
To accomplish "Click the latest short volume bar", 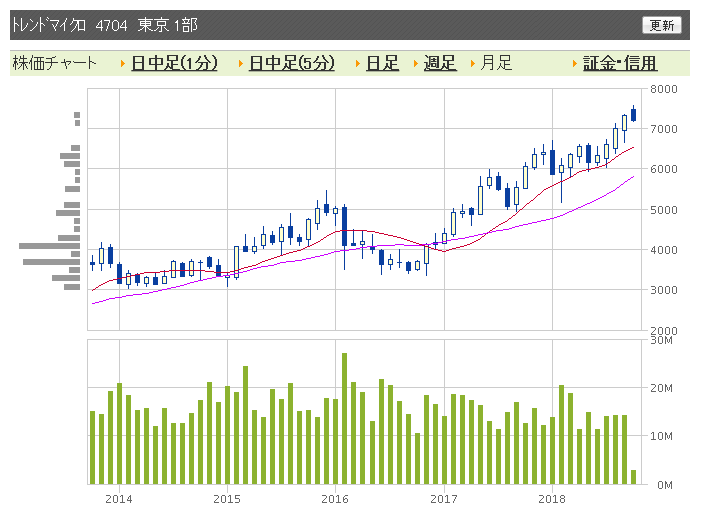I will [633, 477].
